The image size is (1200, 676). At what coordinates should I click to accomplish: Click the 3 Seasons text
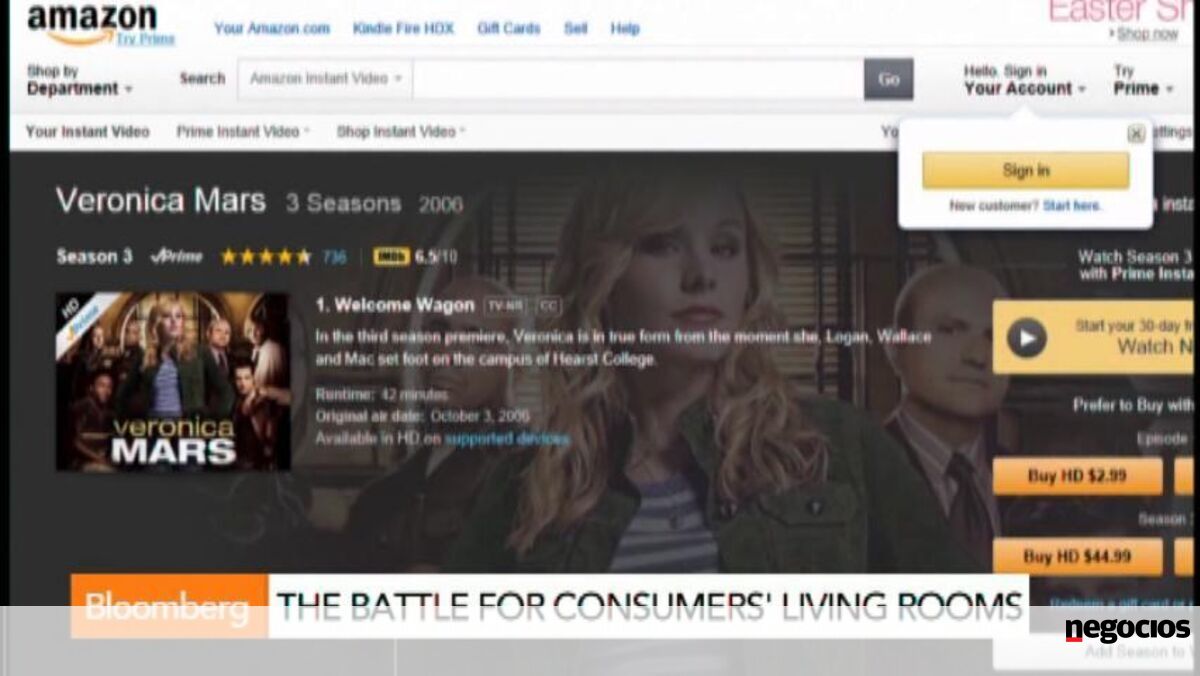tap(343, 204)
